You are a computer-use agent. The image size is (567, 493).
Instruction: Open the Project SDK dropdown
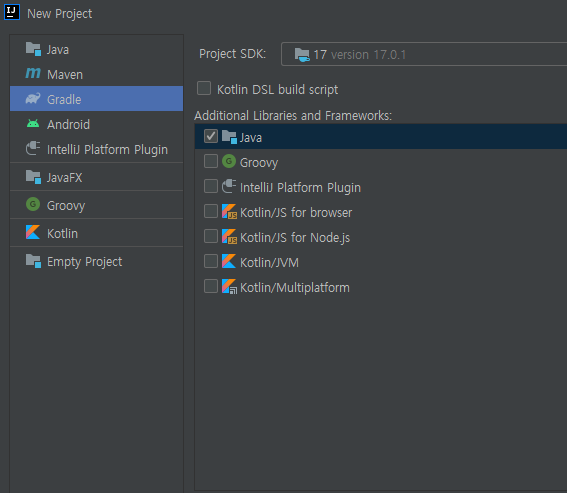pyautogui.click(x=424, y=54)
